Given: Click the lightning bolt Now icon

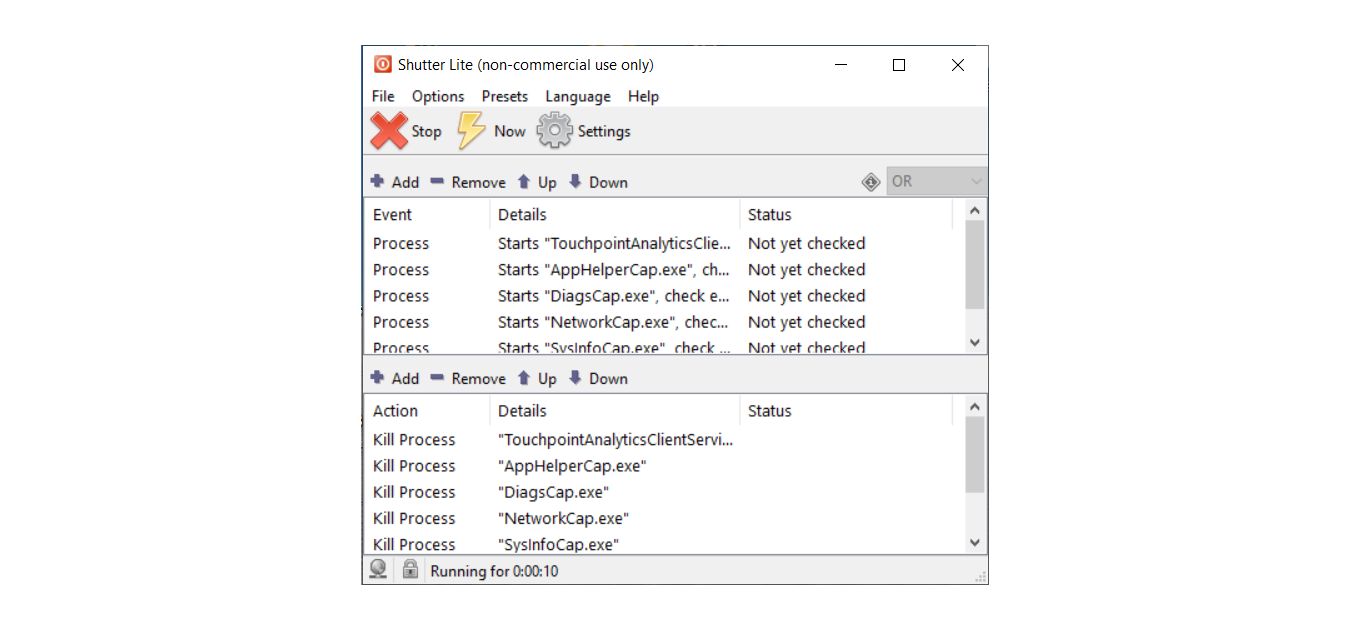Looking at the screenshot, I should pos(471,131).
